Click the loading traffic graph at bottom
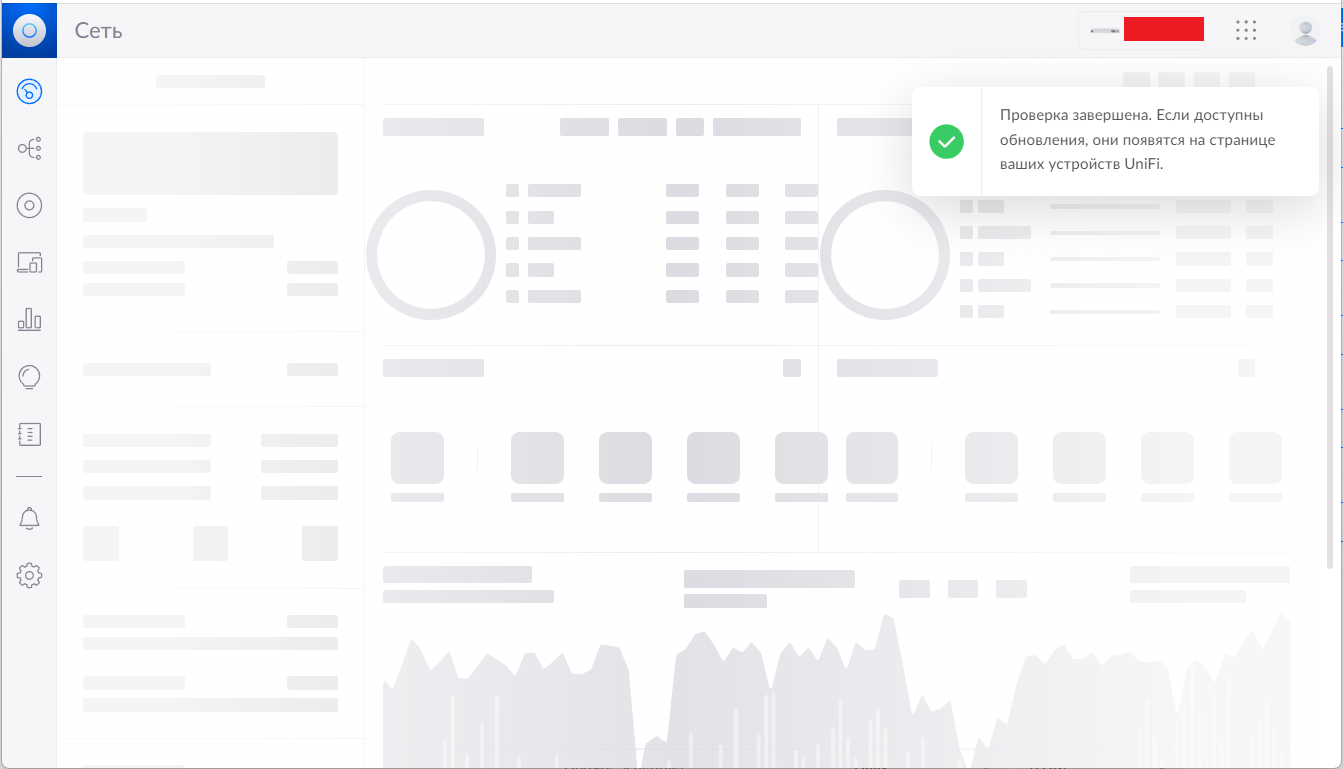The image size is (1343, 769). pyautogui.click(x=835, y=690)
